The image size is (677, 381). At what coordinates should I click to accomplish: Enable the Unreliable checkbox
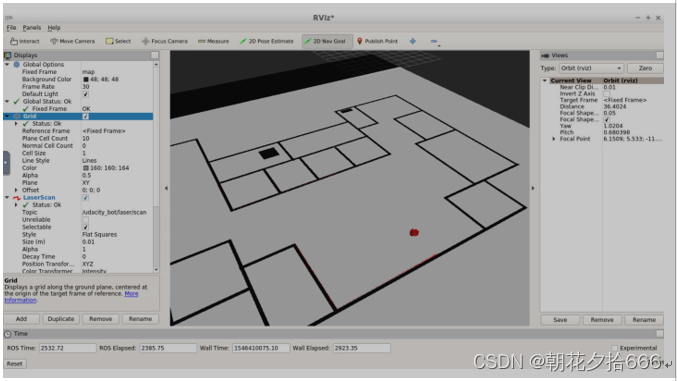[85, 219]
